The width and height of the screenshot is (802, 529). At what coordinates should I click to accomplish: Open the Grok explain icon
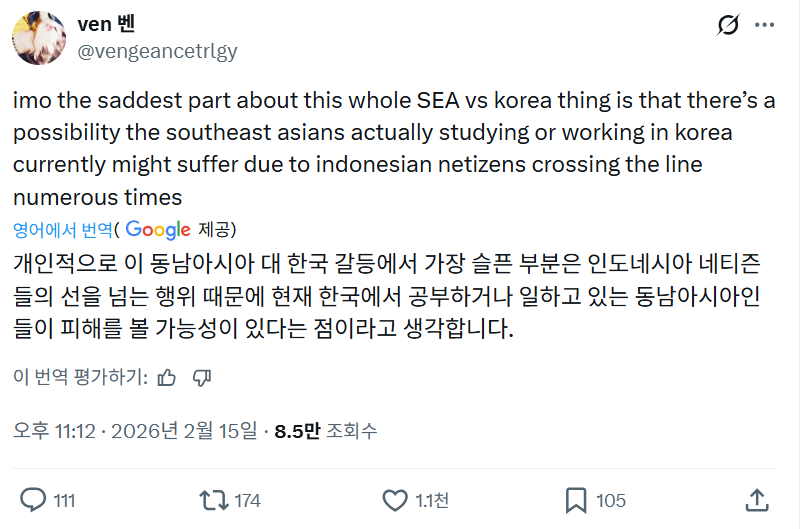click(x=728, y=25)
